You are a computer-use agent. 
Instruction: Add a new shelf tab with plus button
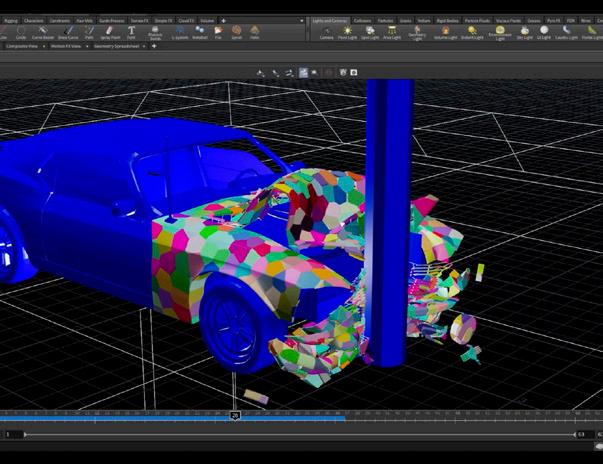click(223, 20)
